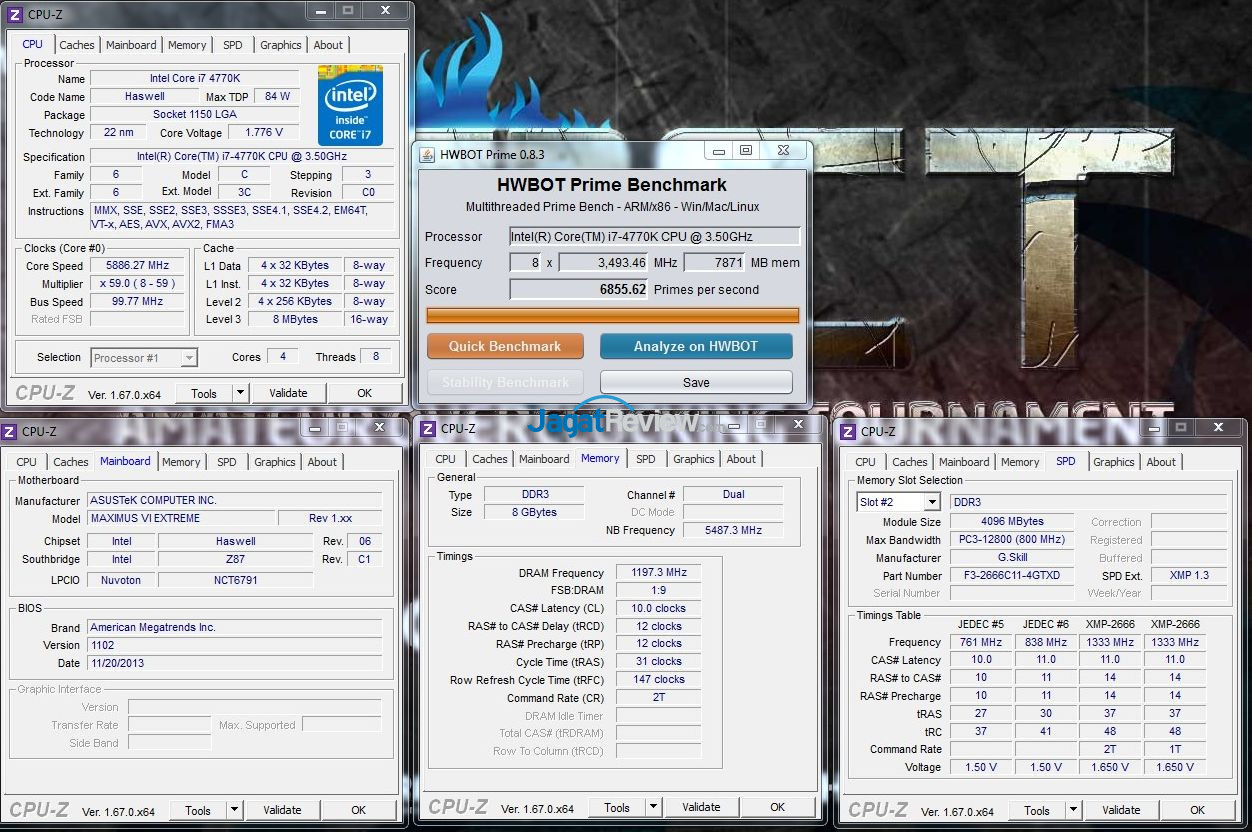Viewport: 1252px width, 832px height.
Task: Click the Core Speed value "5886.27 MHz"
Action: click(x=135, y=266)
